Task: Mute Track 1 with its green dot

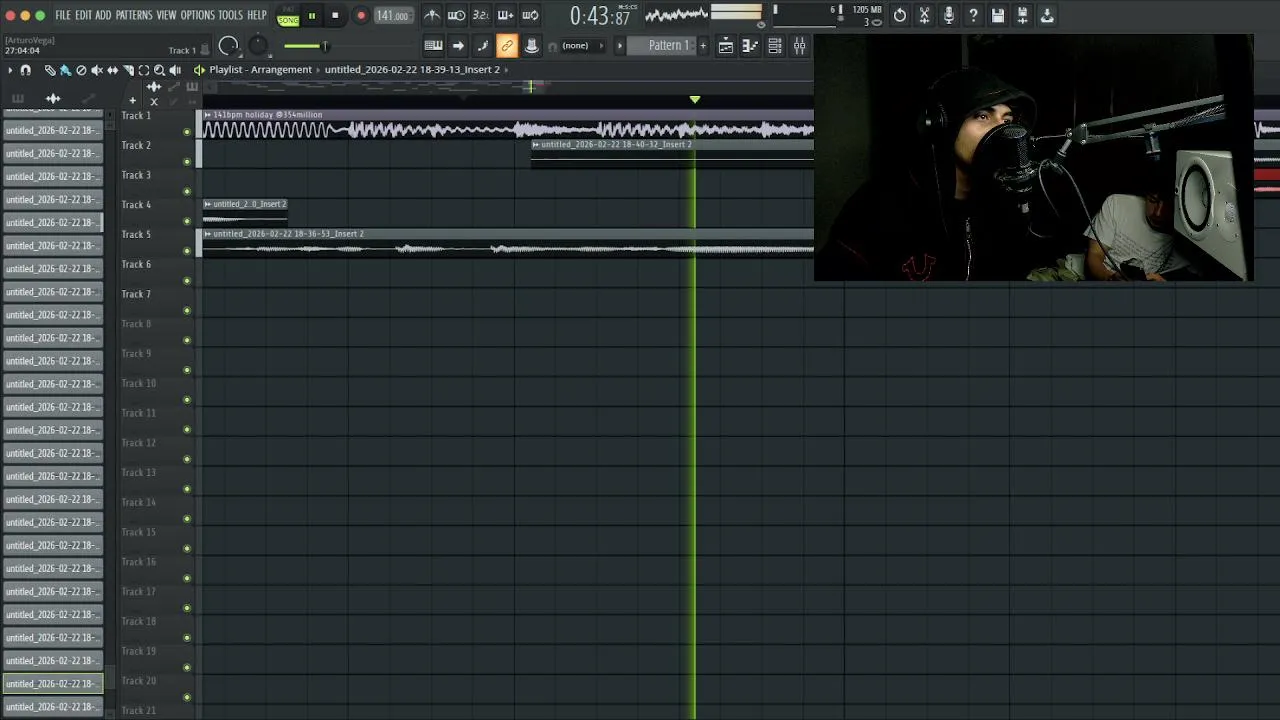Action: [x=187, y=132]
